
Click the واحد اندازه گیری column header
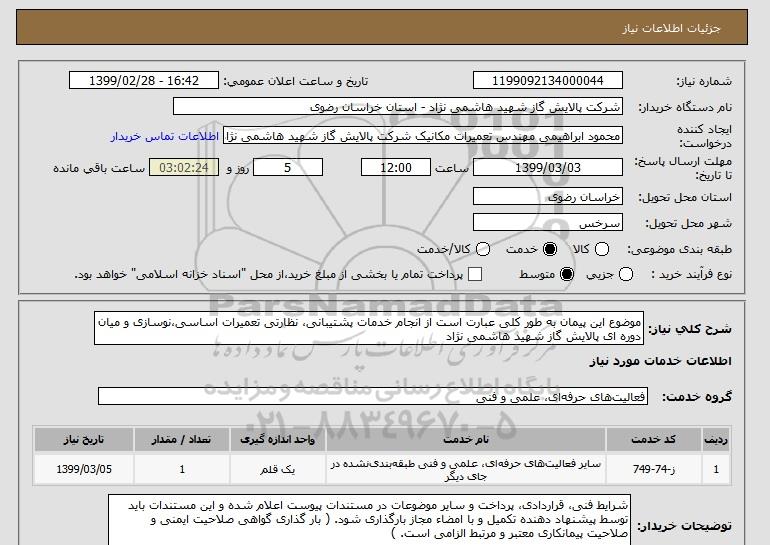click(x=277, y=439)
